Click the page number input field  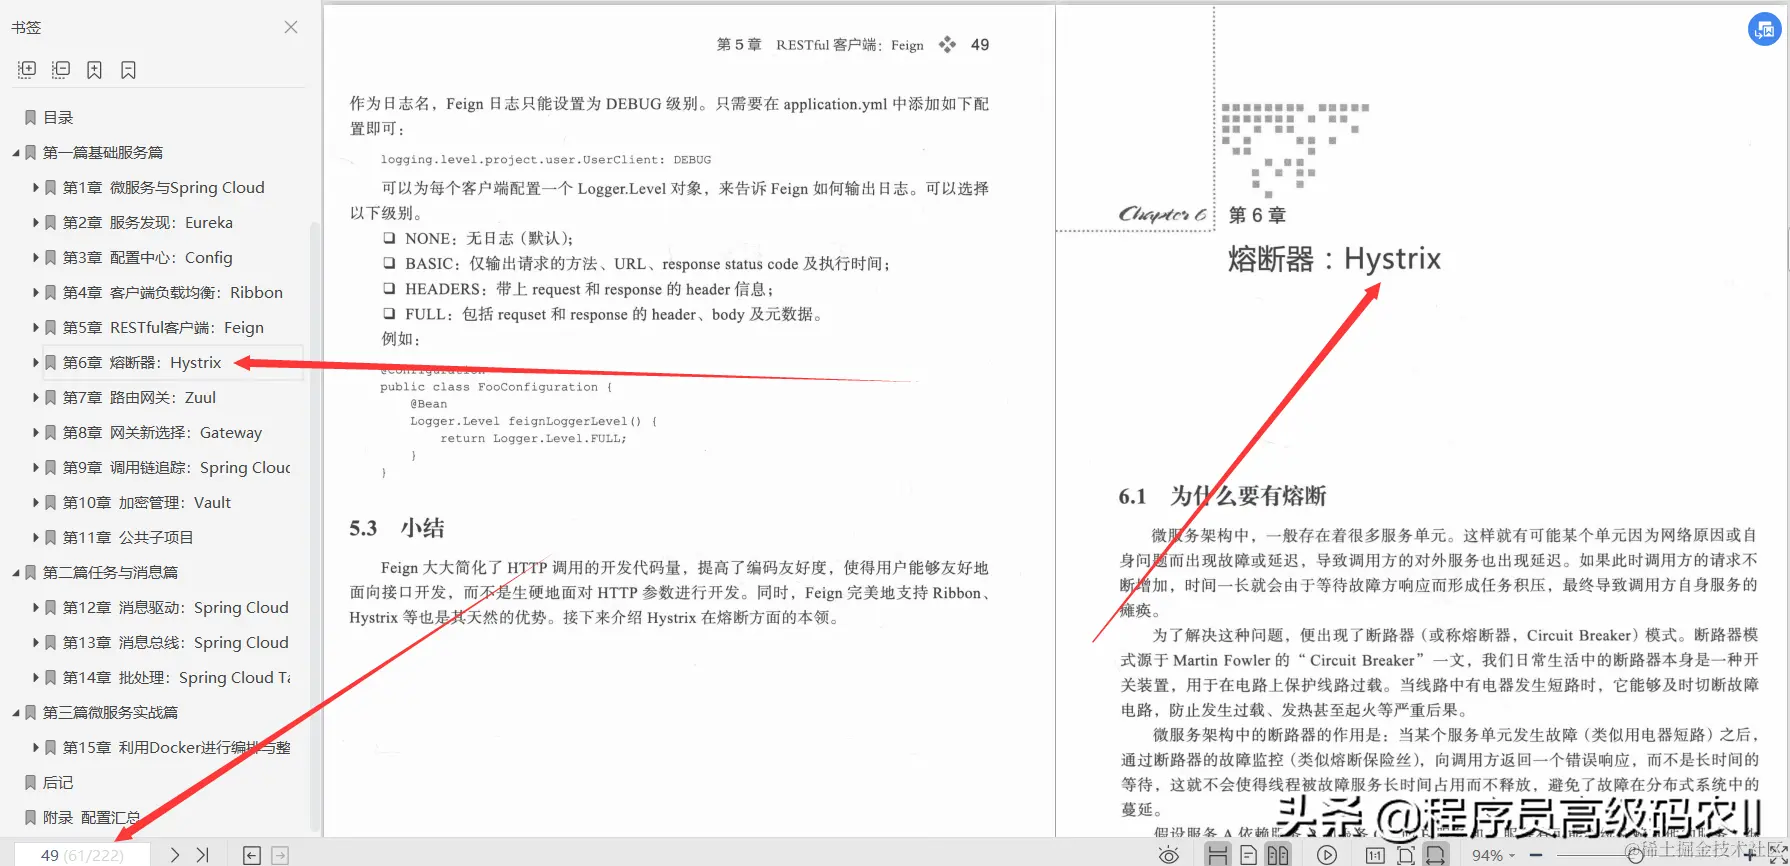tap(82, 855)
